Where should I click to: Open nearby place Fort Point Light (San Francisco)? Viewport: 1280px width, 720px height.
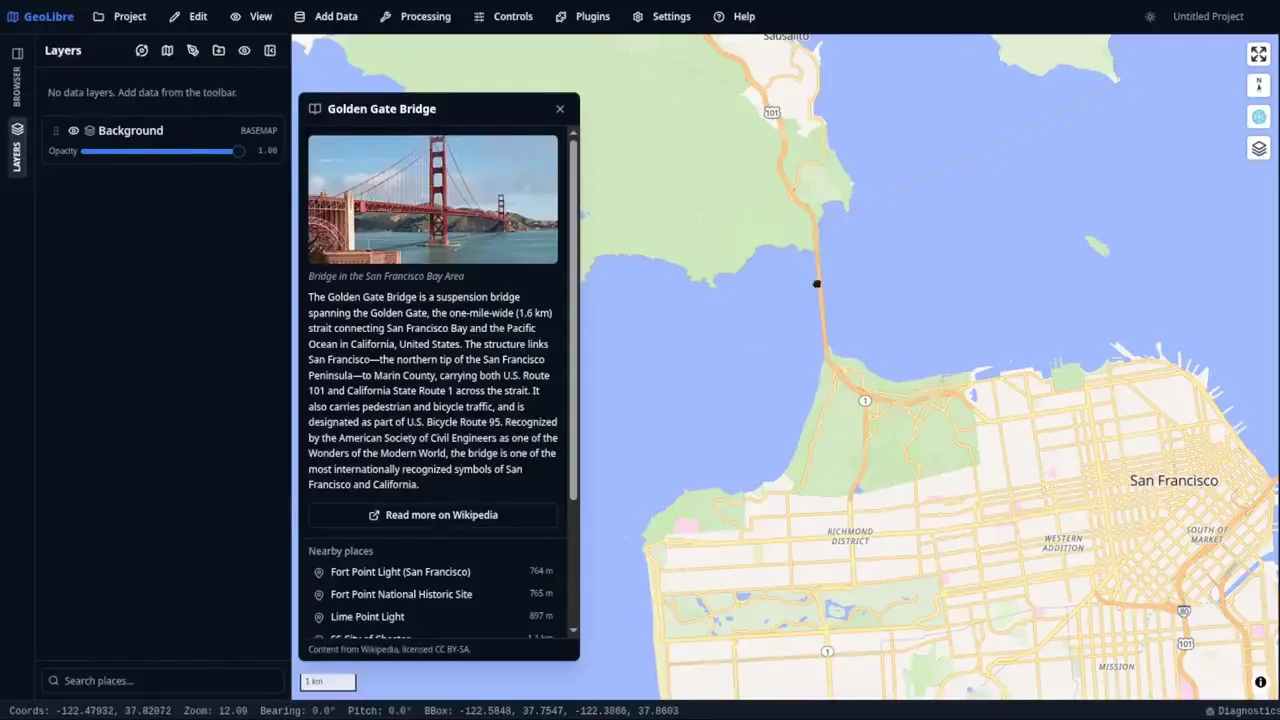[x=433, y=572]
